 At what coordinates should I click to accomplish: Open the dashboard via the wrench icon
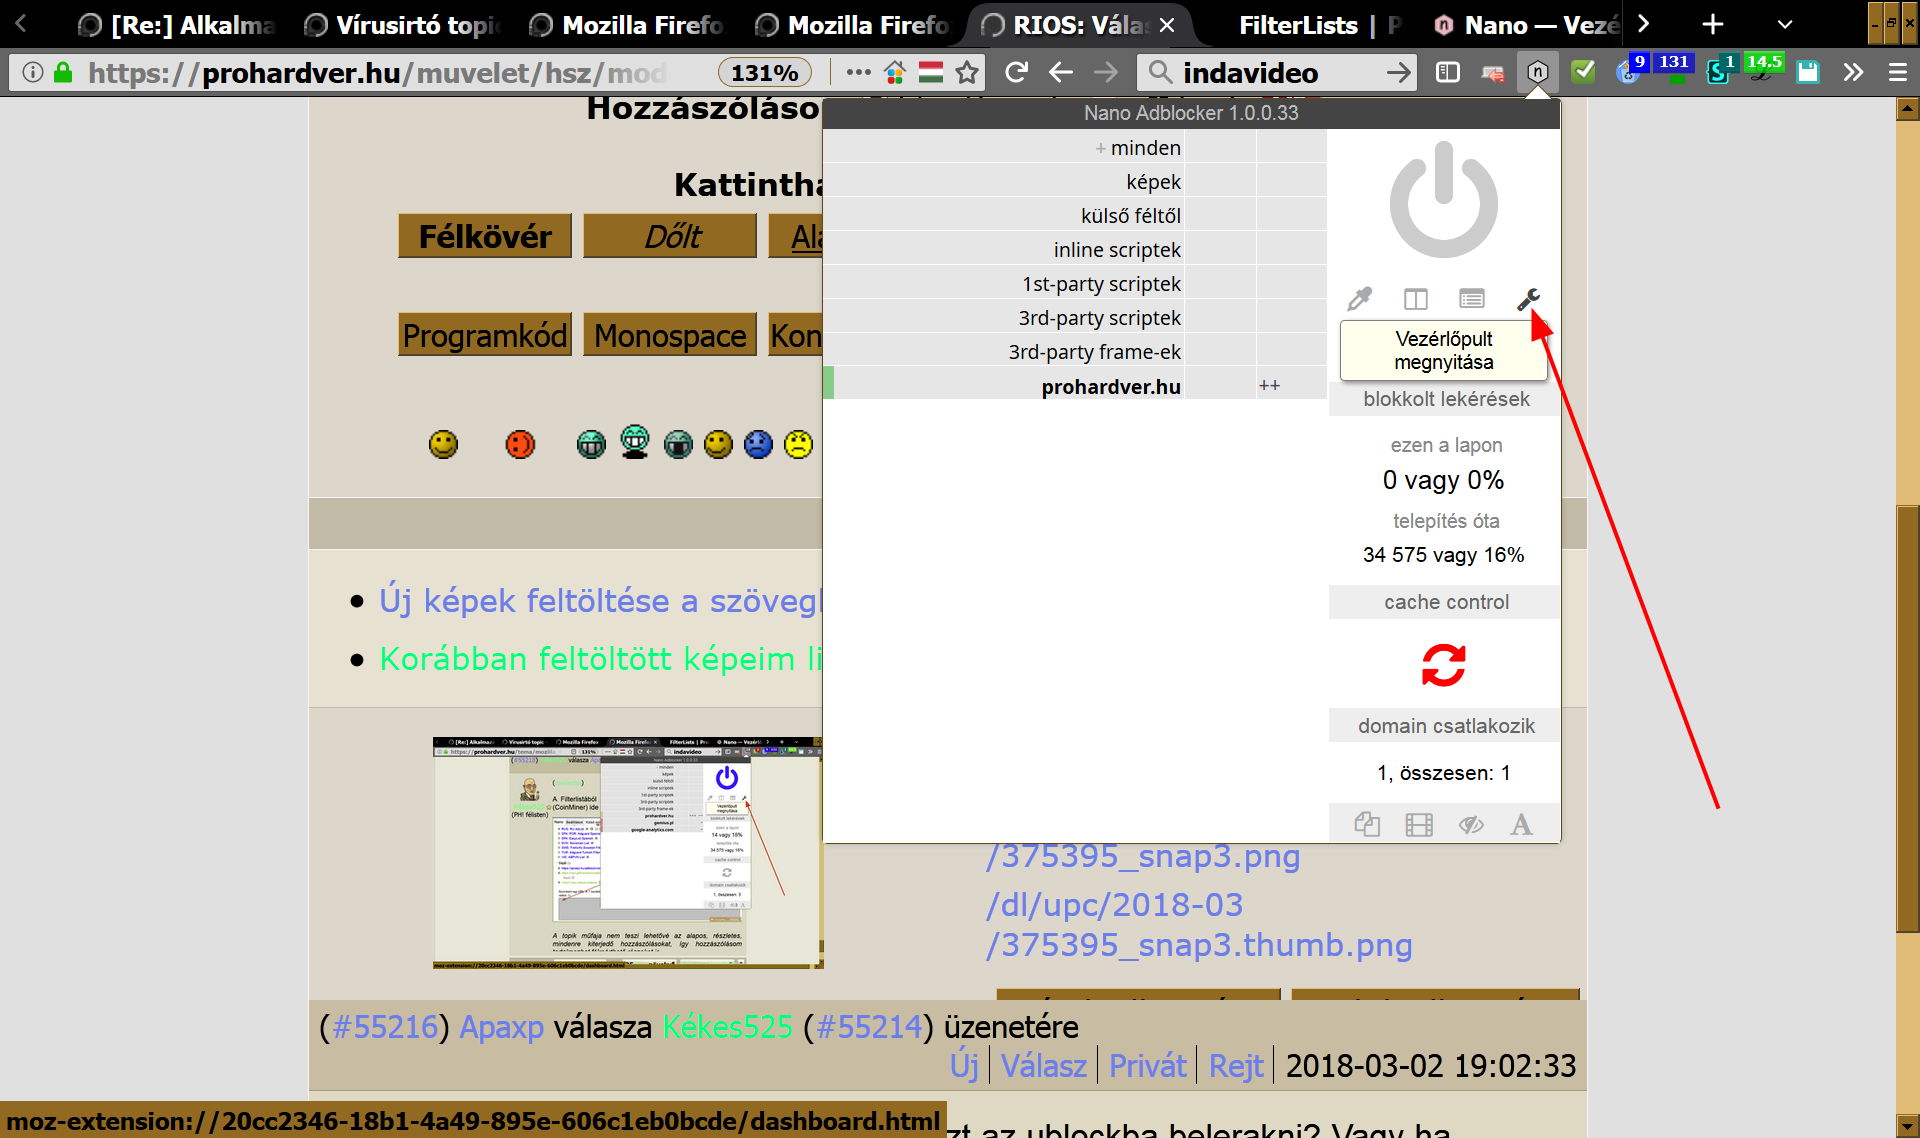[1528, 299]
